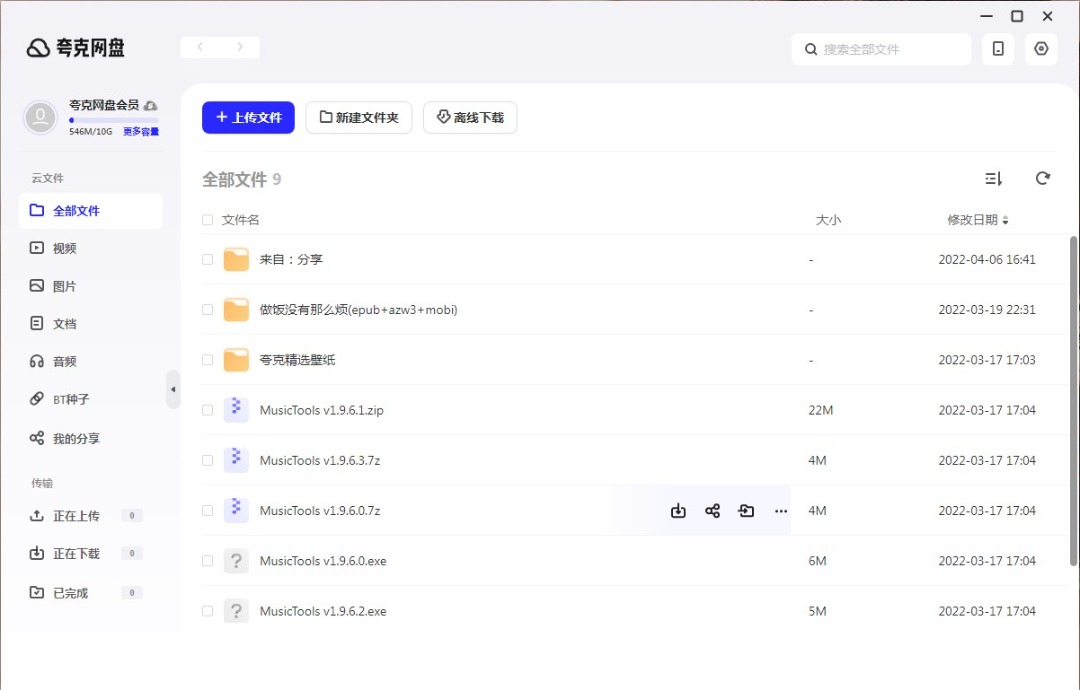Refresh the file list
This screenshot has width=1080, height=690.
(x=1043, y=178)
